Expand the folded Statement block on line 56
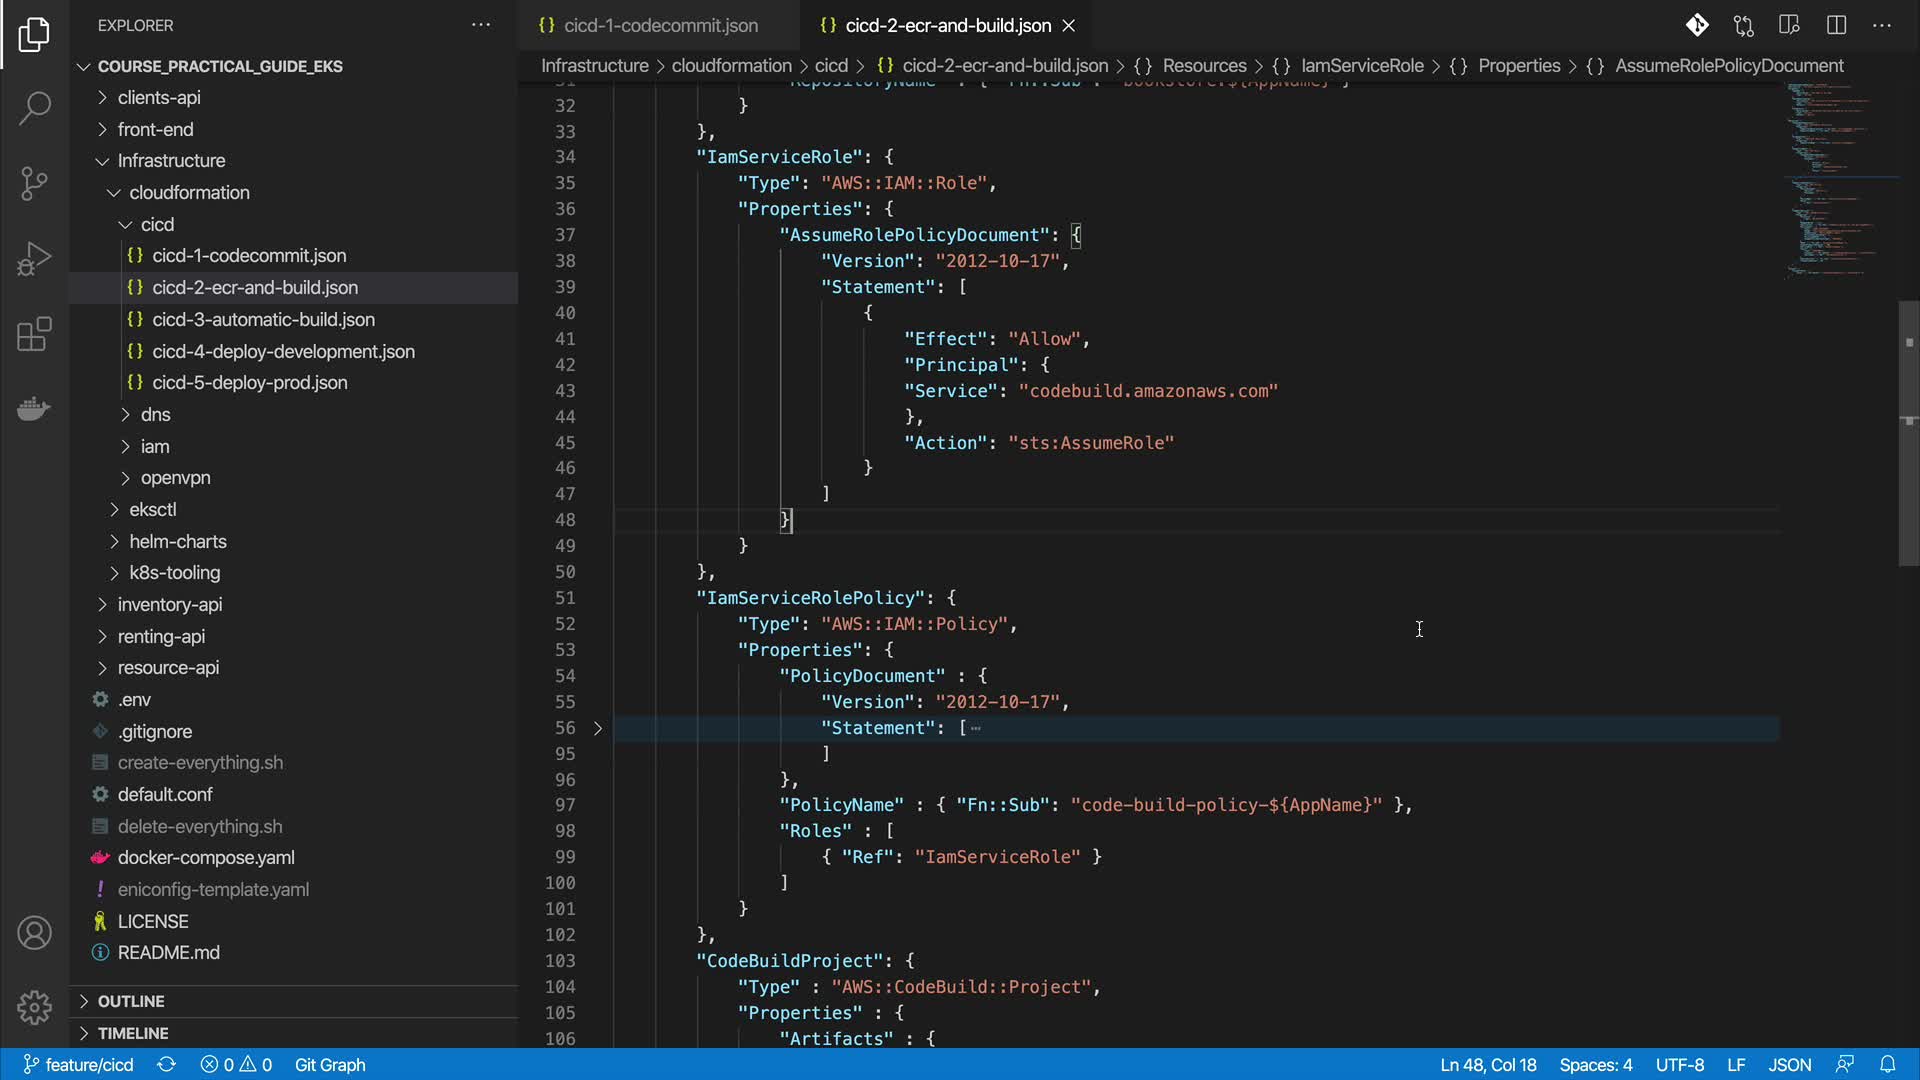The height and width of the screenshot is (1080, 1920). 598,728
